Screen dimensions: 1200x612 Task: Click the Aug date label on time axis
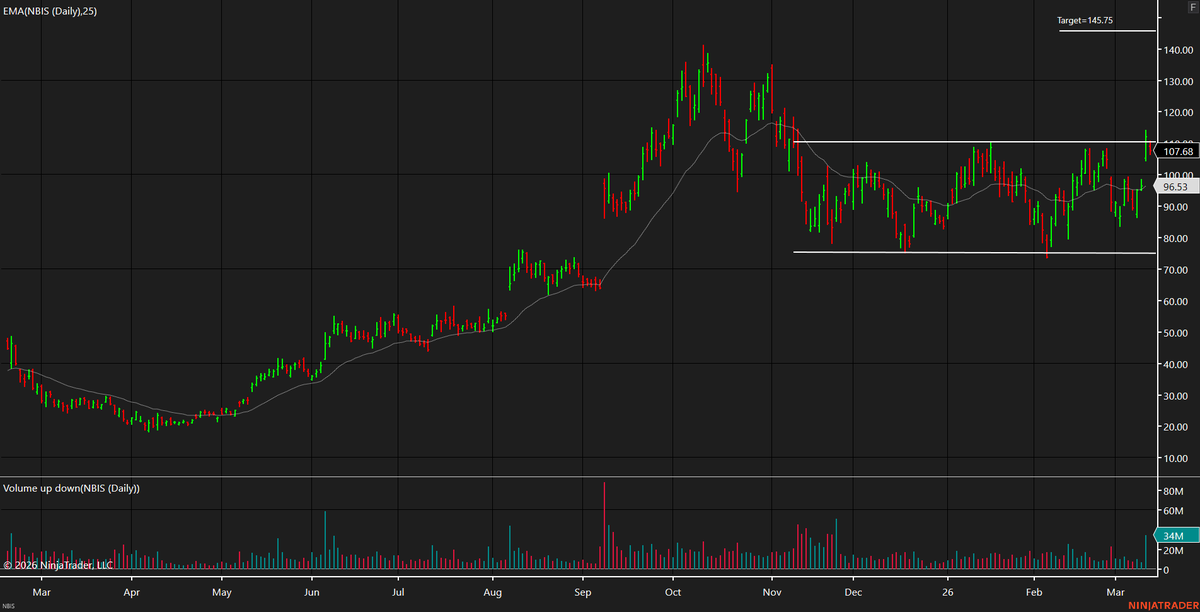[493, 591]
